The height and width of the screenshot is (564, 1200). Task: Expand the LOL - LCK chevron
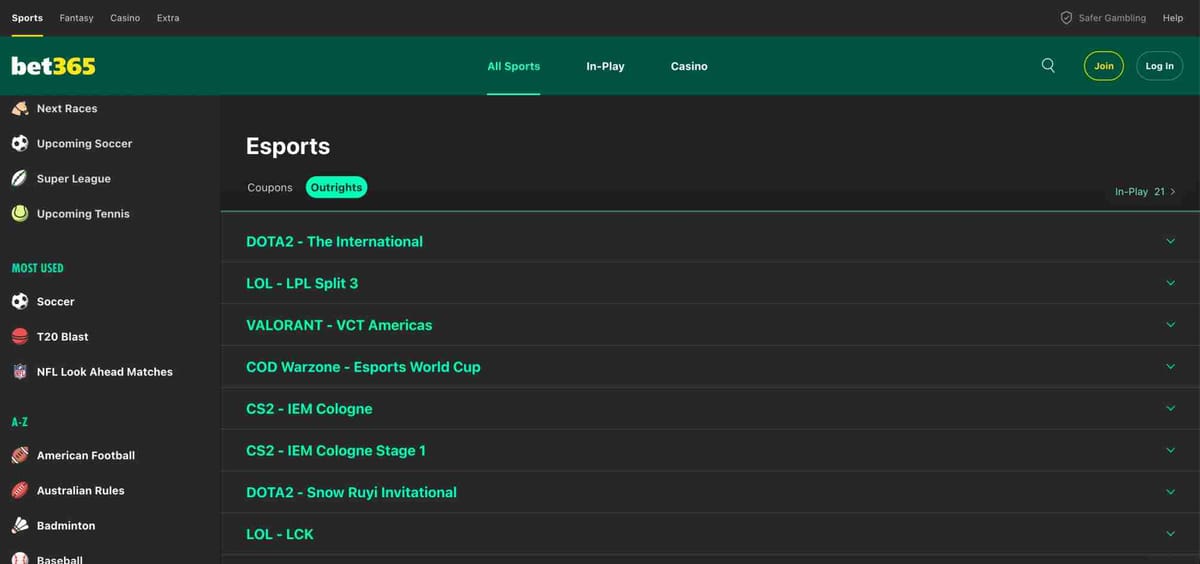click(x=1171, y=534)
